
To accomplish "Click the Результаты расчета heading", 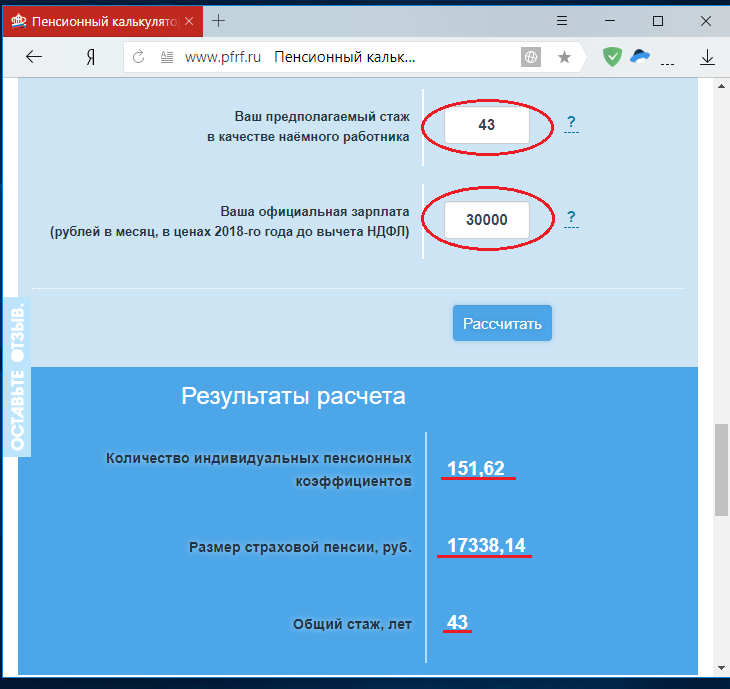I will click(293, 397).
